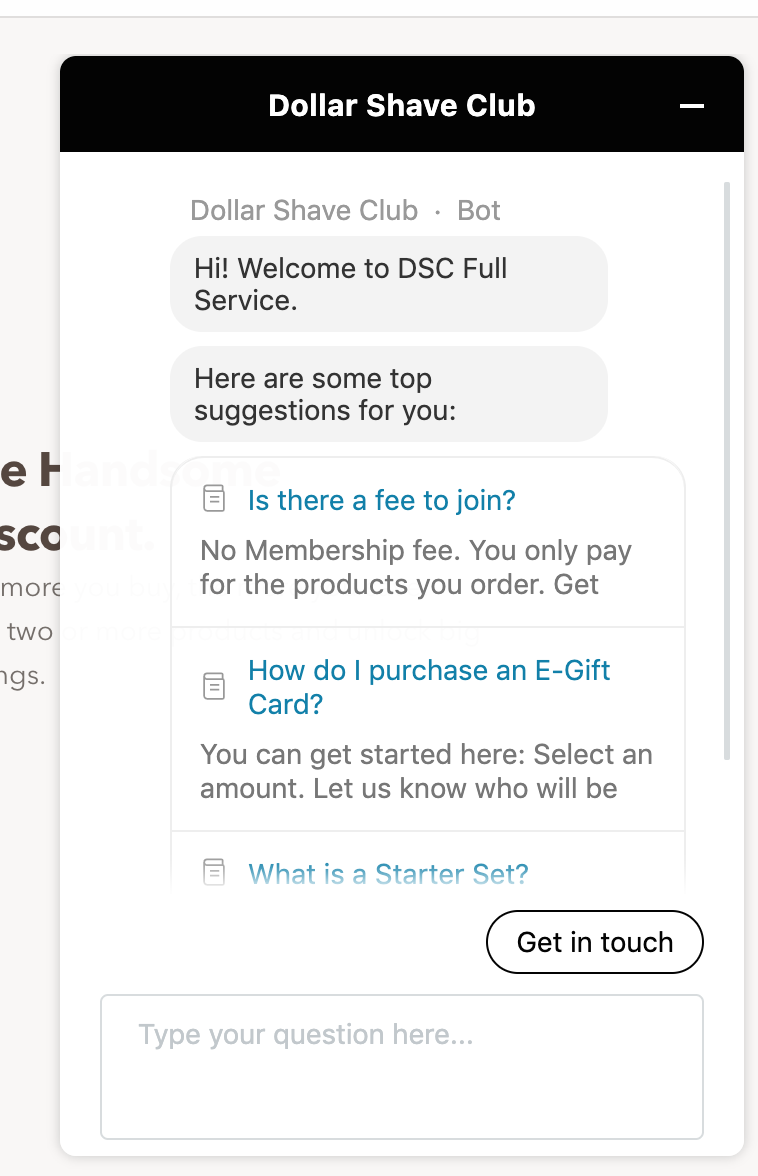Screen dimensions: 758x1176
Task: Click the 'You can get started here' preview text
Action: [x=426, y=771]
